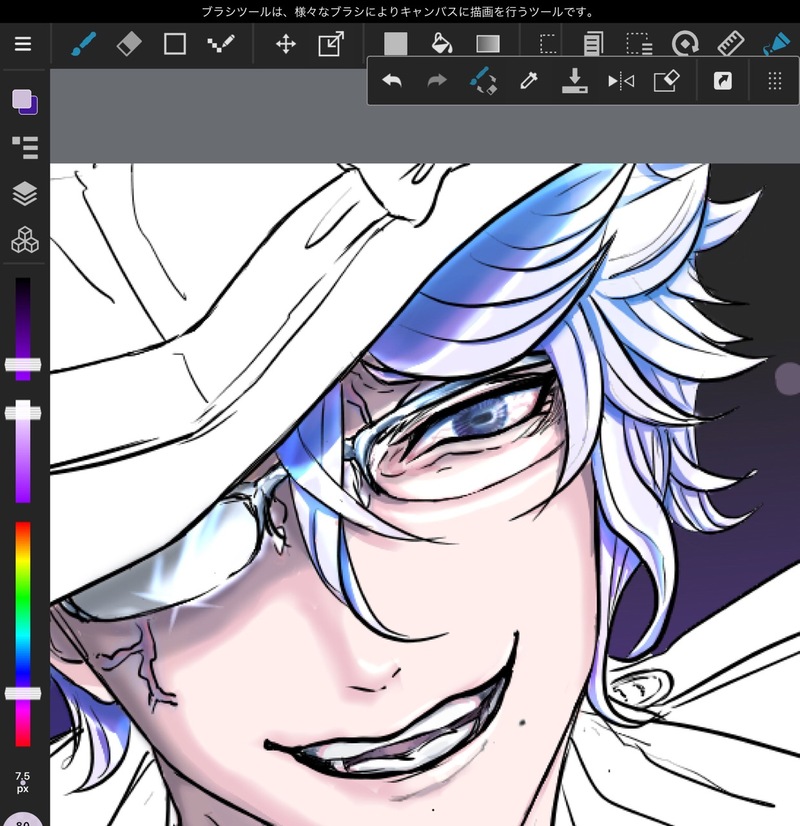Activate the Move tool

[286, 44]
